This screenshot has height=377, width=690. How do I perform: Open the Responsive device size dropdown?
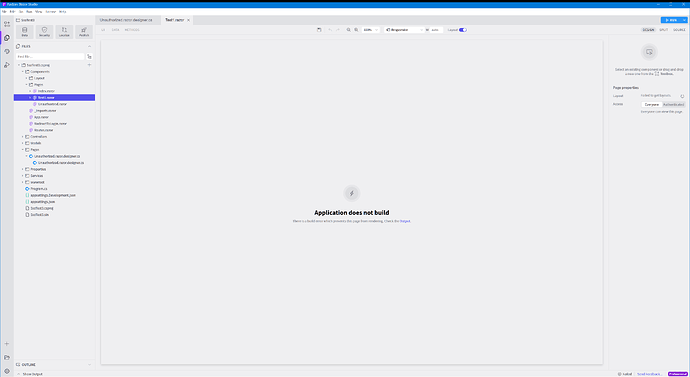(404, 30)
